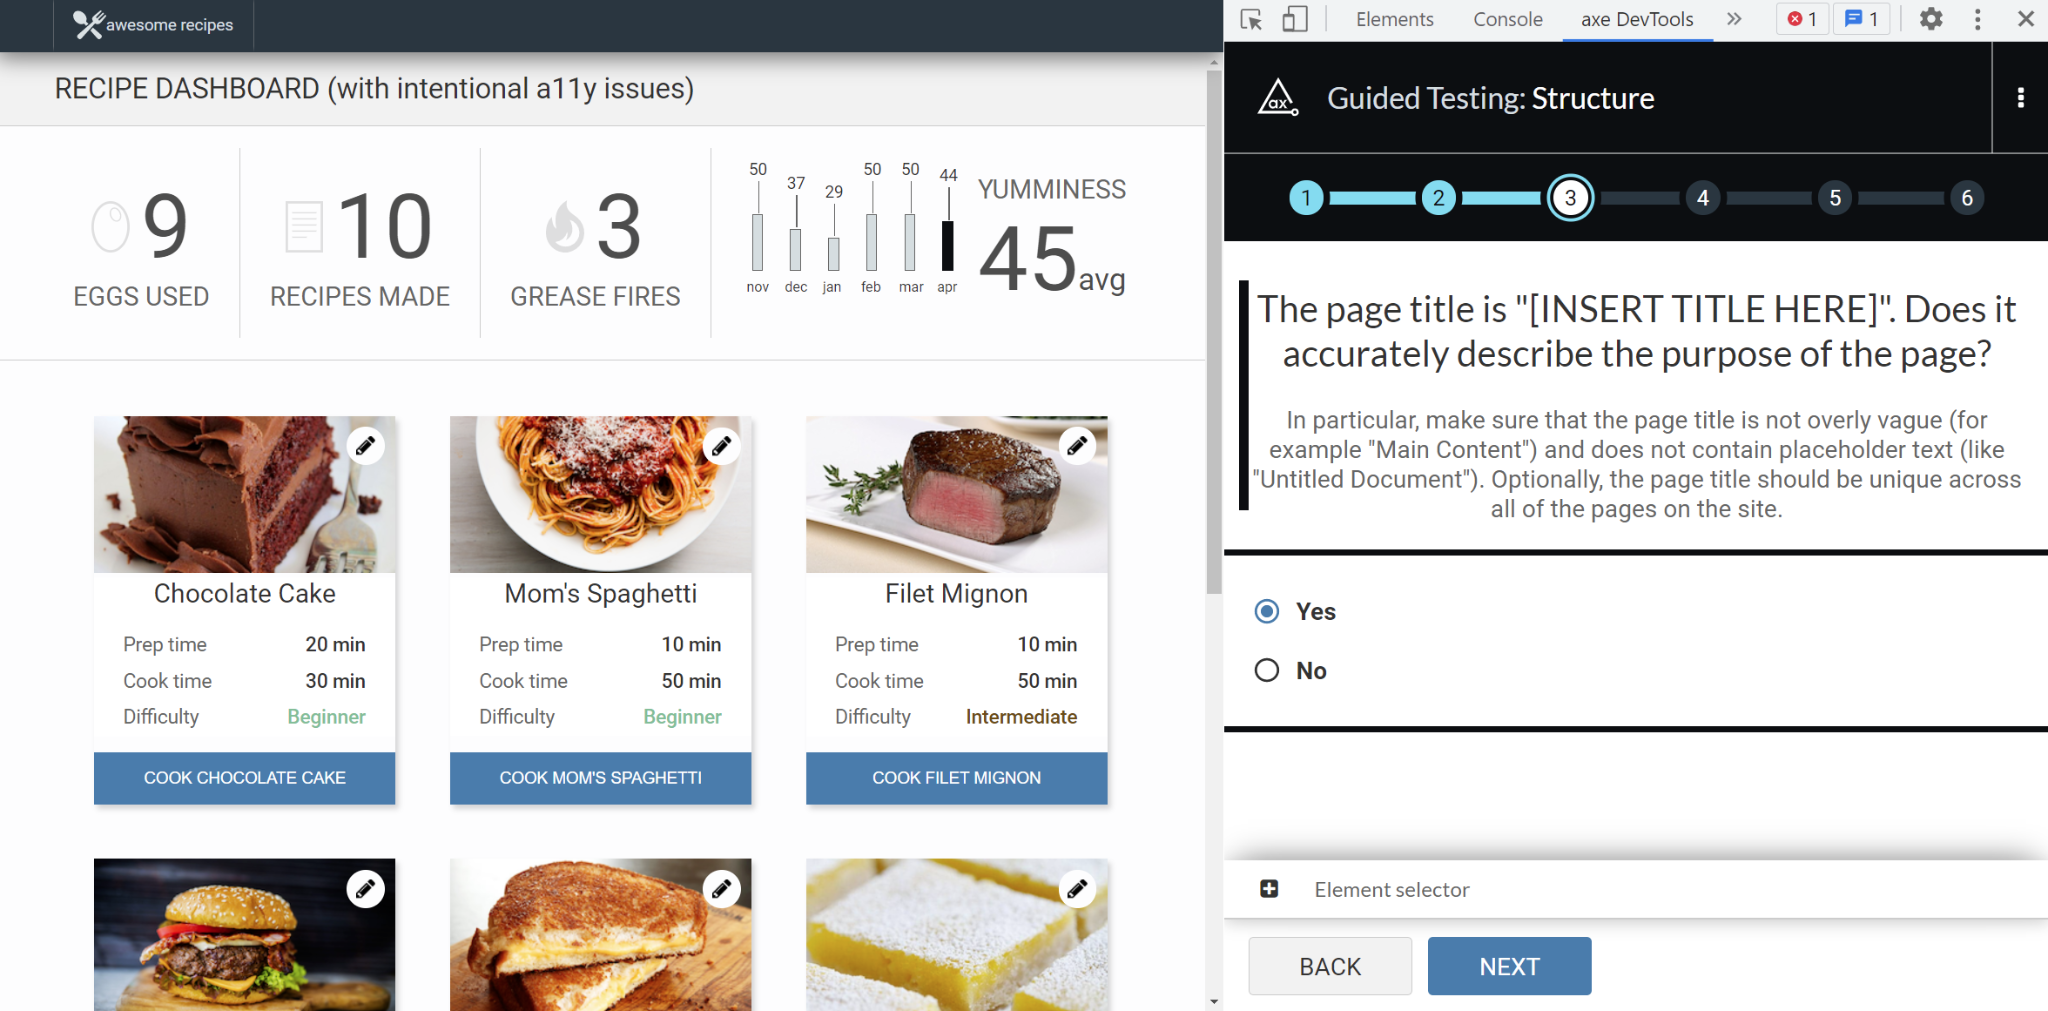The height and width of the screenshot is (1011, 2048).
Task: Select the Yes radio button
Action: [x=1266, y=610]
